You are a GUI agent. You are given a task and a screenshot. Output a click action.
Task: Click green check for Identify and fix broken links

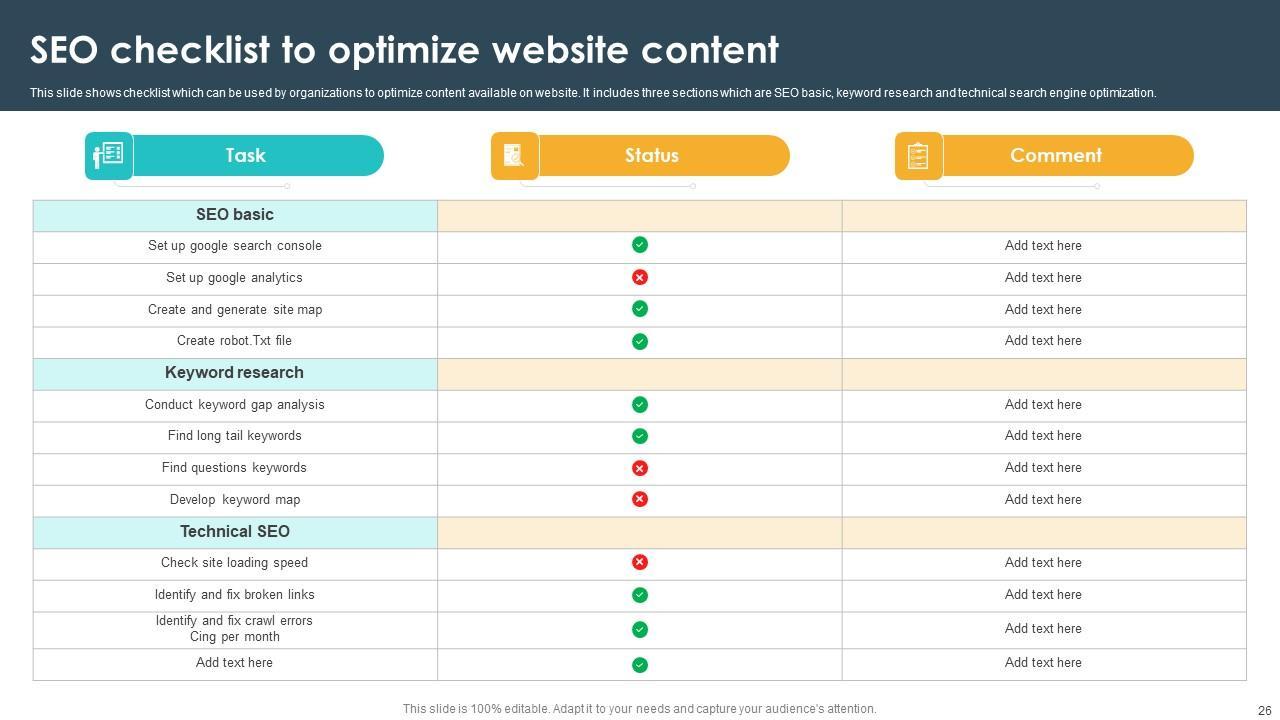640,595
